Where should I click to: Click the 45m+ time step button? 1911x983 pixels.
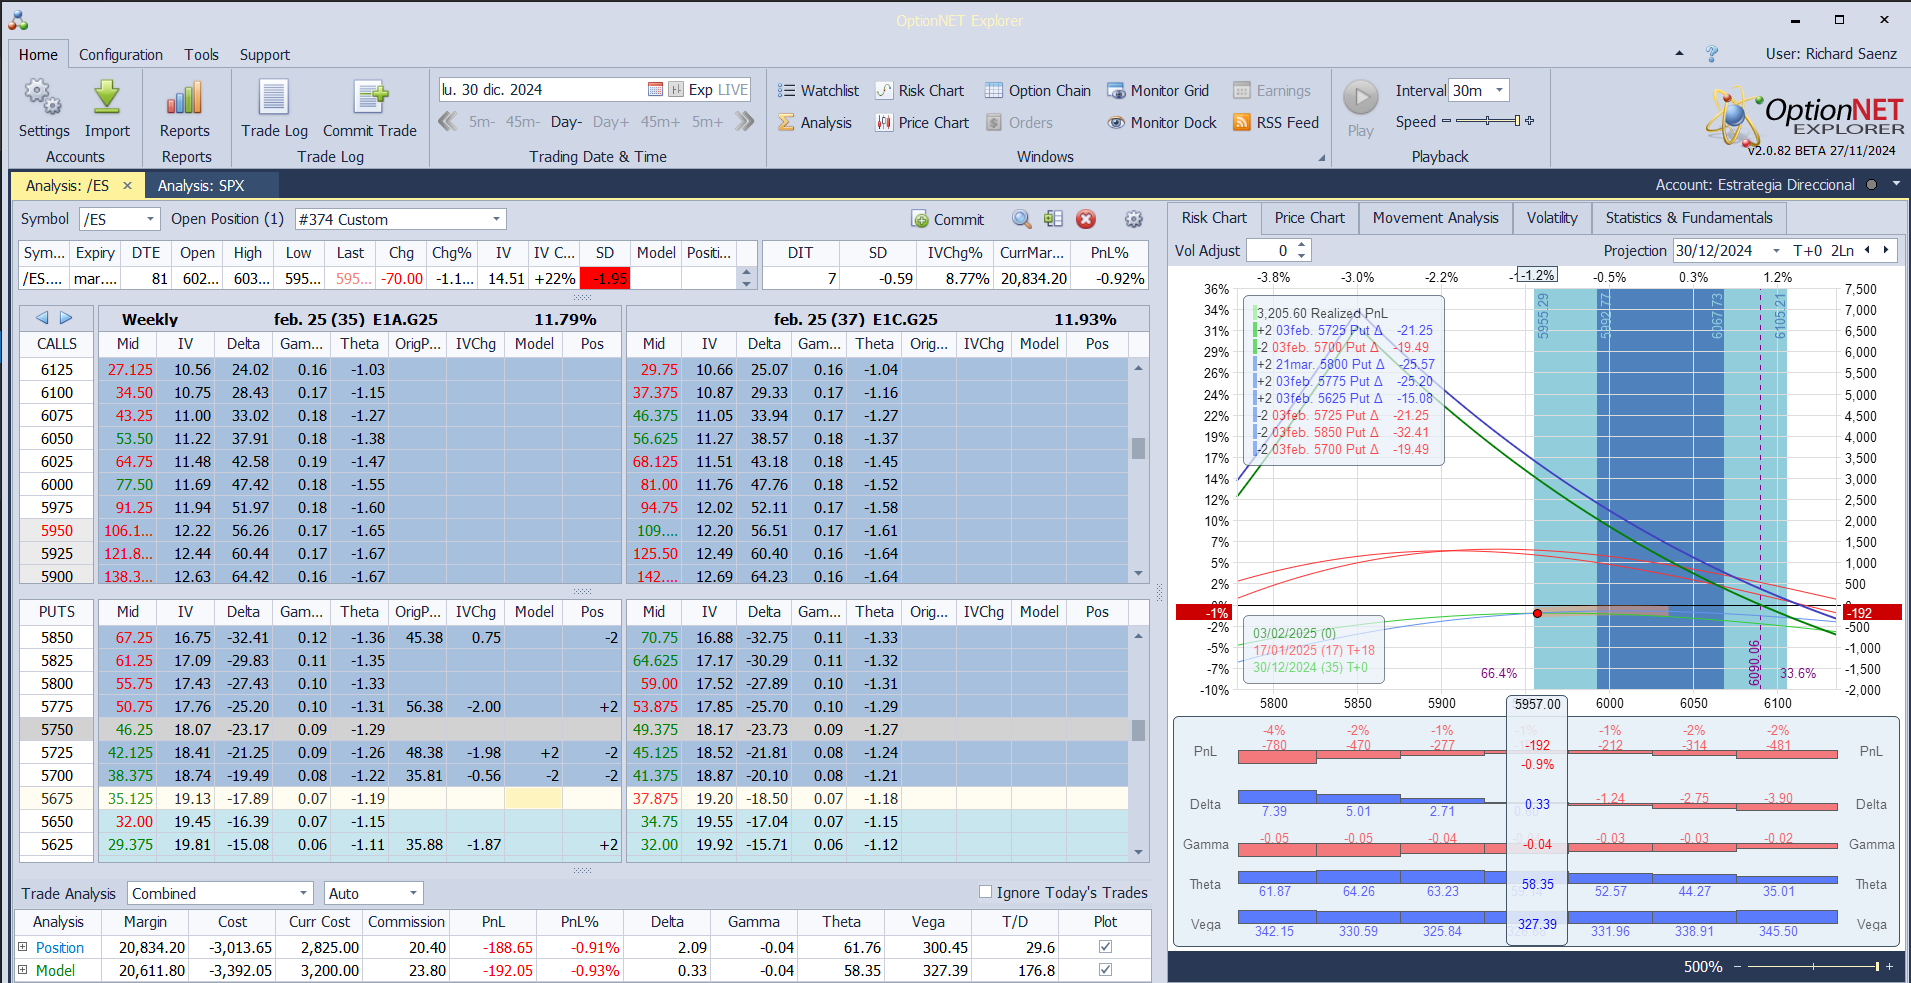pos(660,122)
